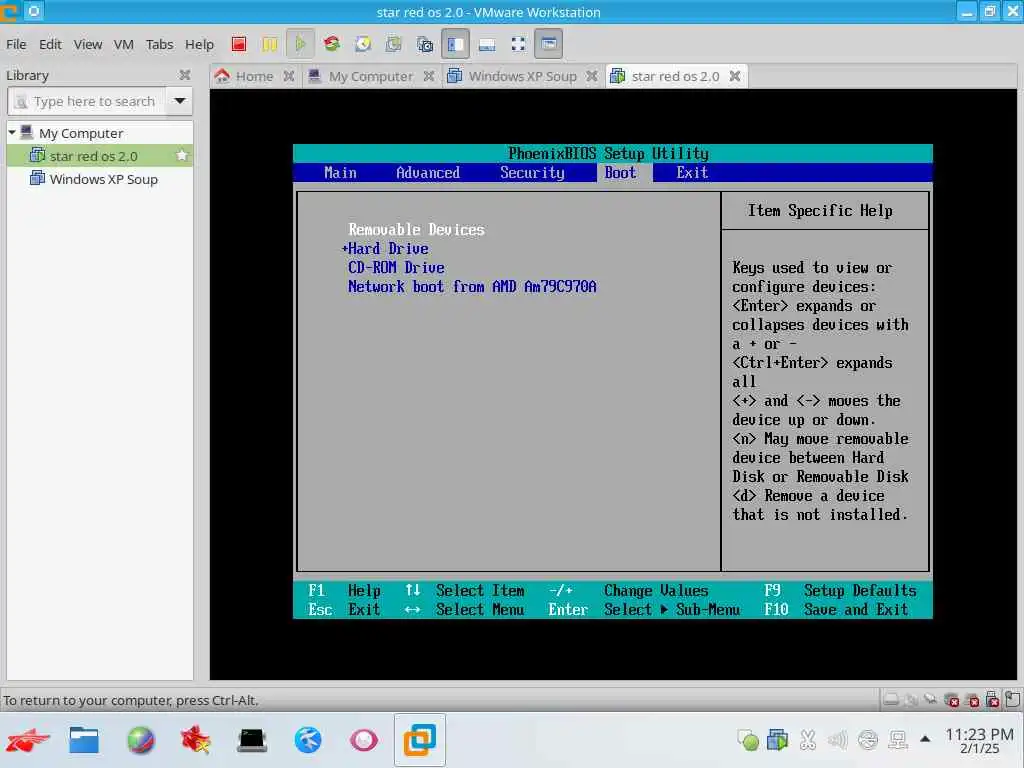Click the volume speaker tray icon

pyautogui.click(x=838, y=740)
